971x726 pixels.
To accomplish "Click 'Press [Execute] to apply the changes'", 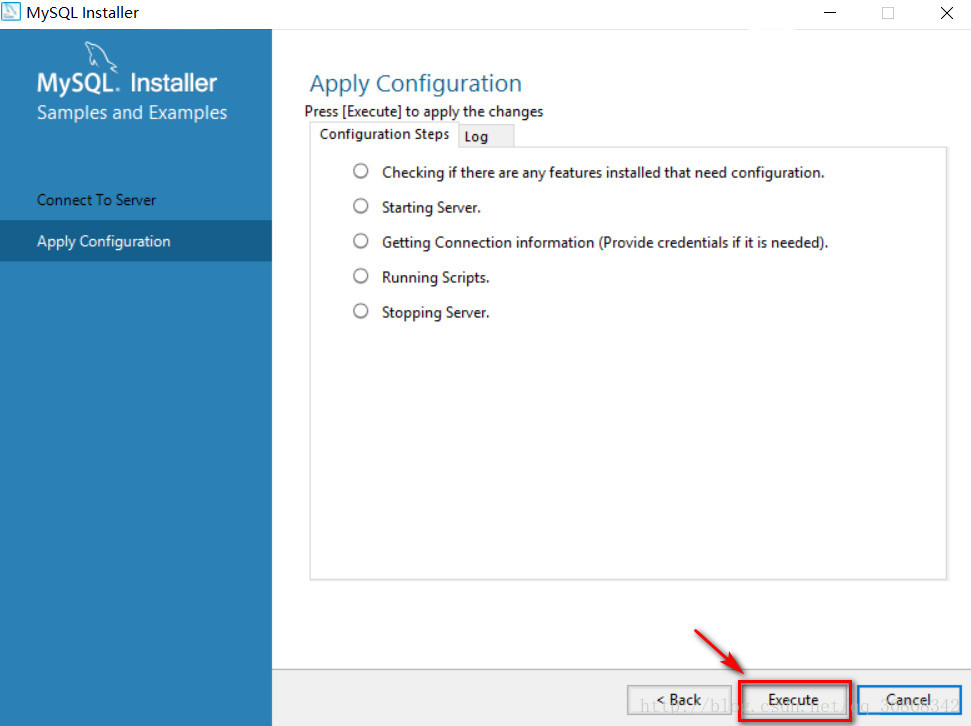I will click(x=424, y=112).
